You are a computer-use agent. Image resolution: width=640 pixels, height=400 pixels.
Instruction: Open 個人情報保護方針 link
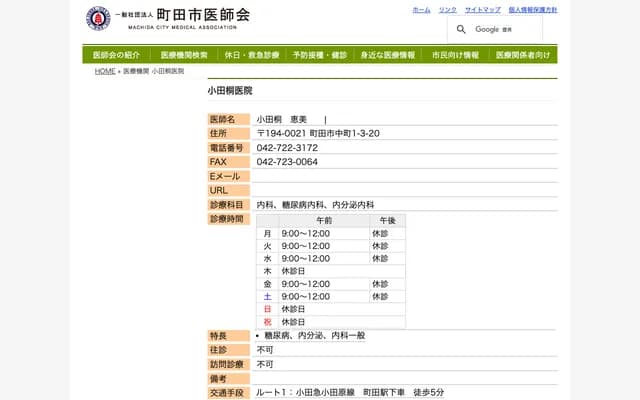[x=532, y=9]
